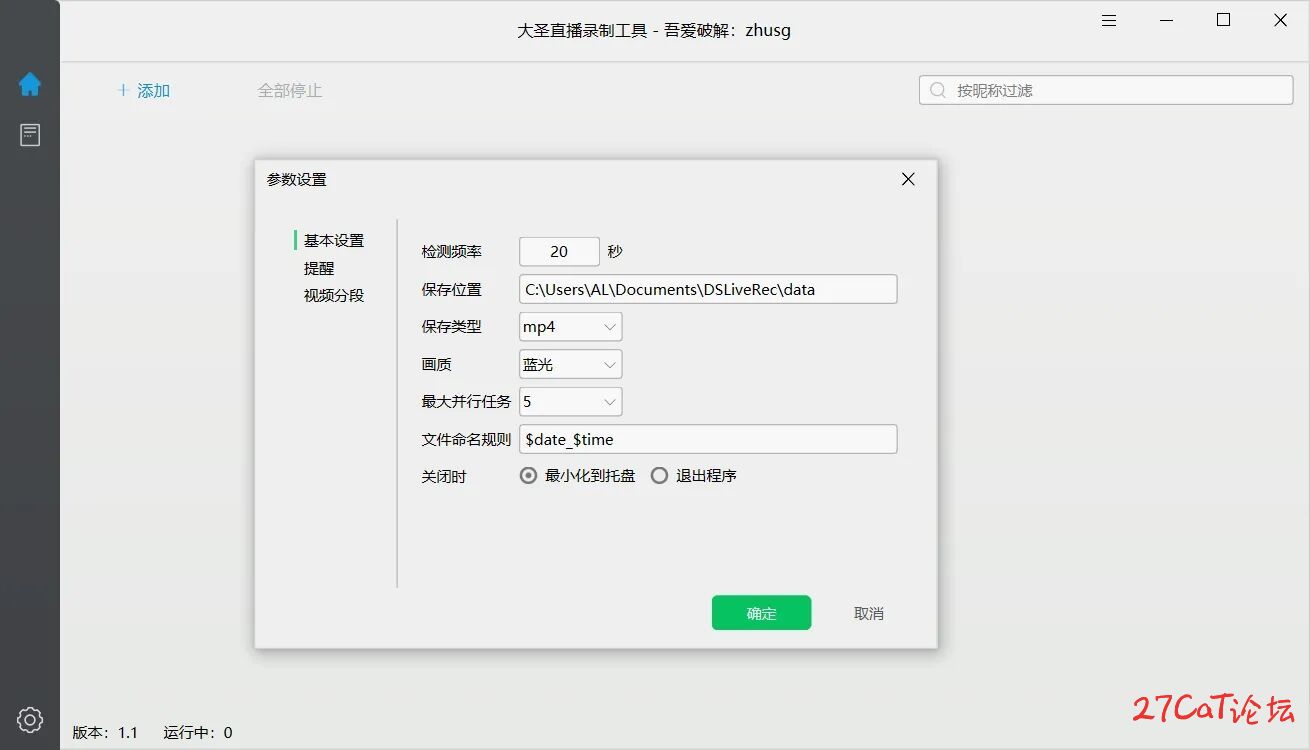1310x750 pixels.
Task: Maximize the main window
Action: click(x=1223, y=20)
